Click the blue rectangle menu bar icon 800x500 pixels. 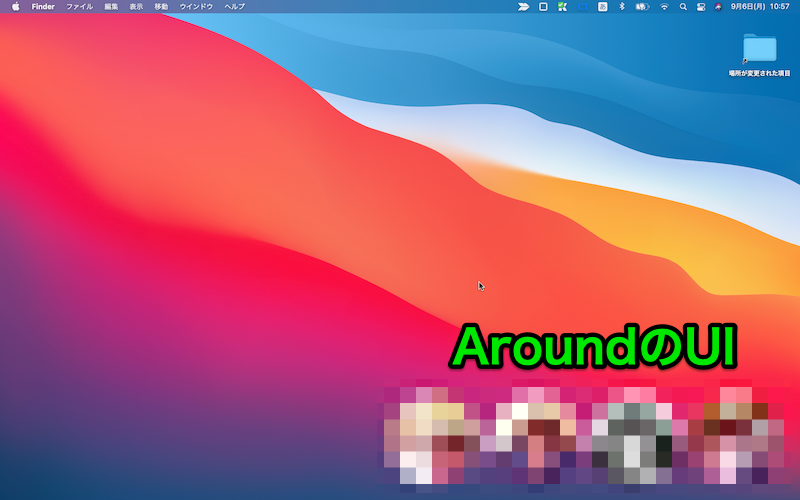click(583, 7)
